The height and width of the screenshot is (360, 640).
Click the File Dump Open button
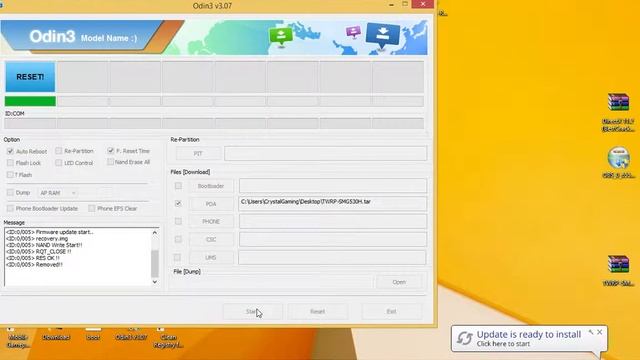(x=399, y=282)
